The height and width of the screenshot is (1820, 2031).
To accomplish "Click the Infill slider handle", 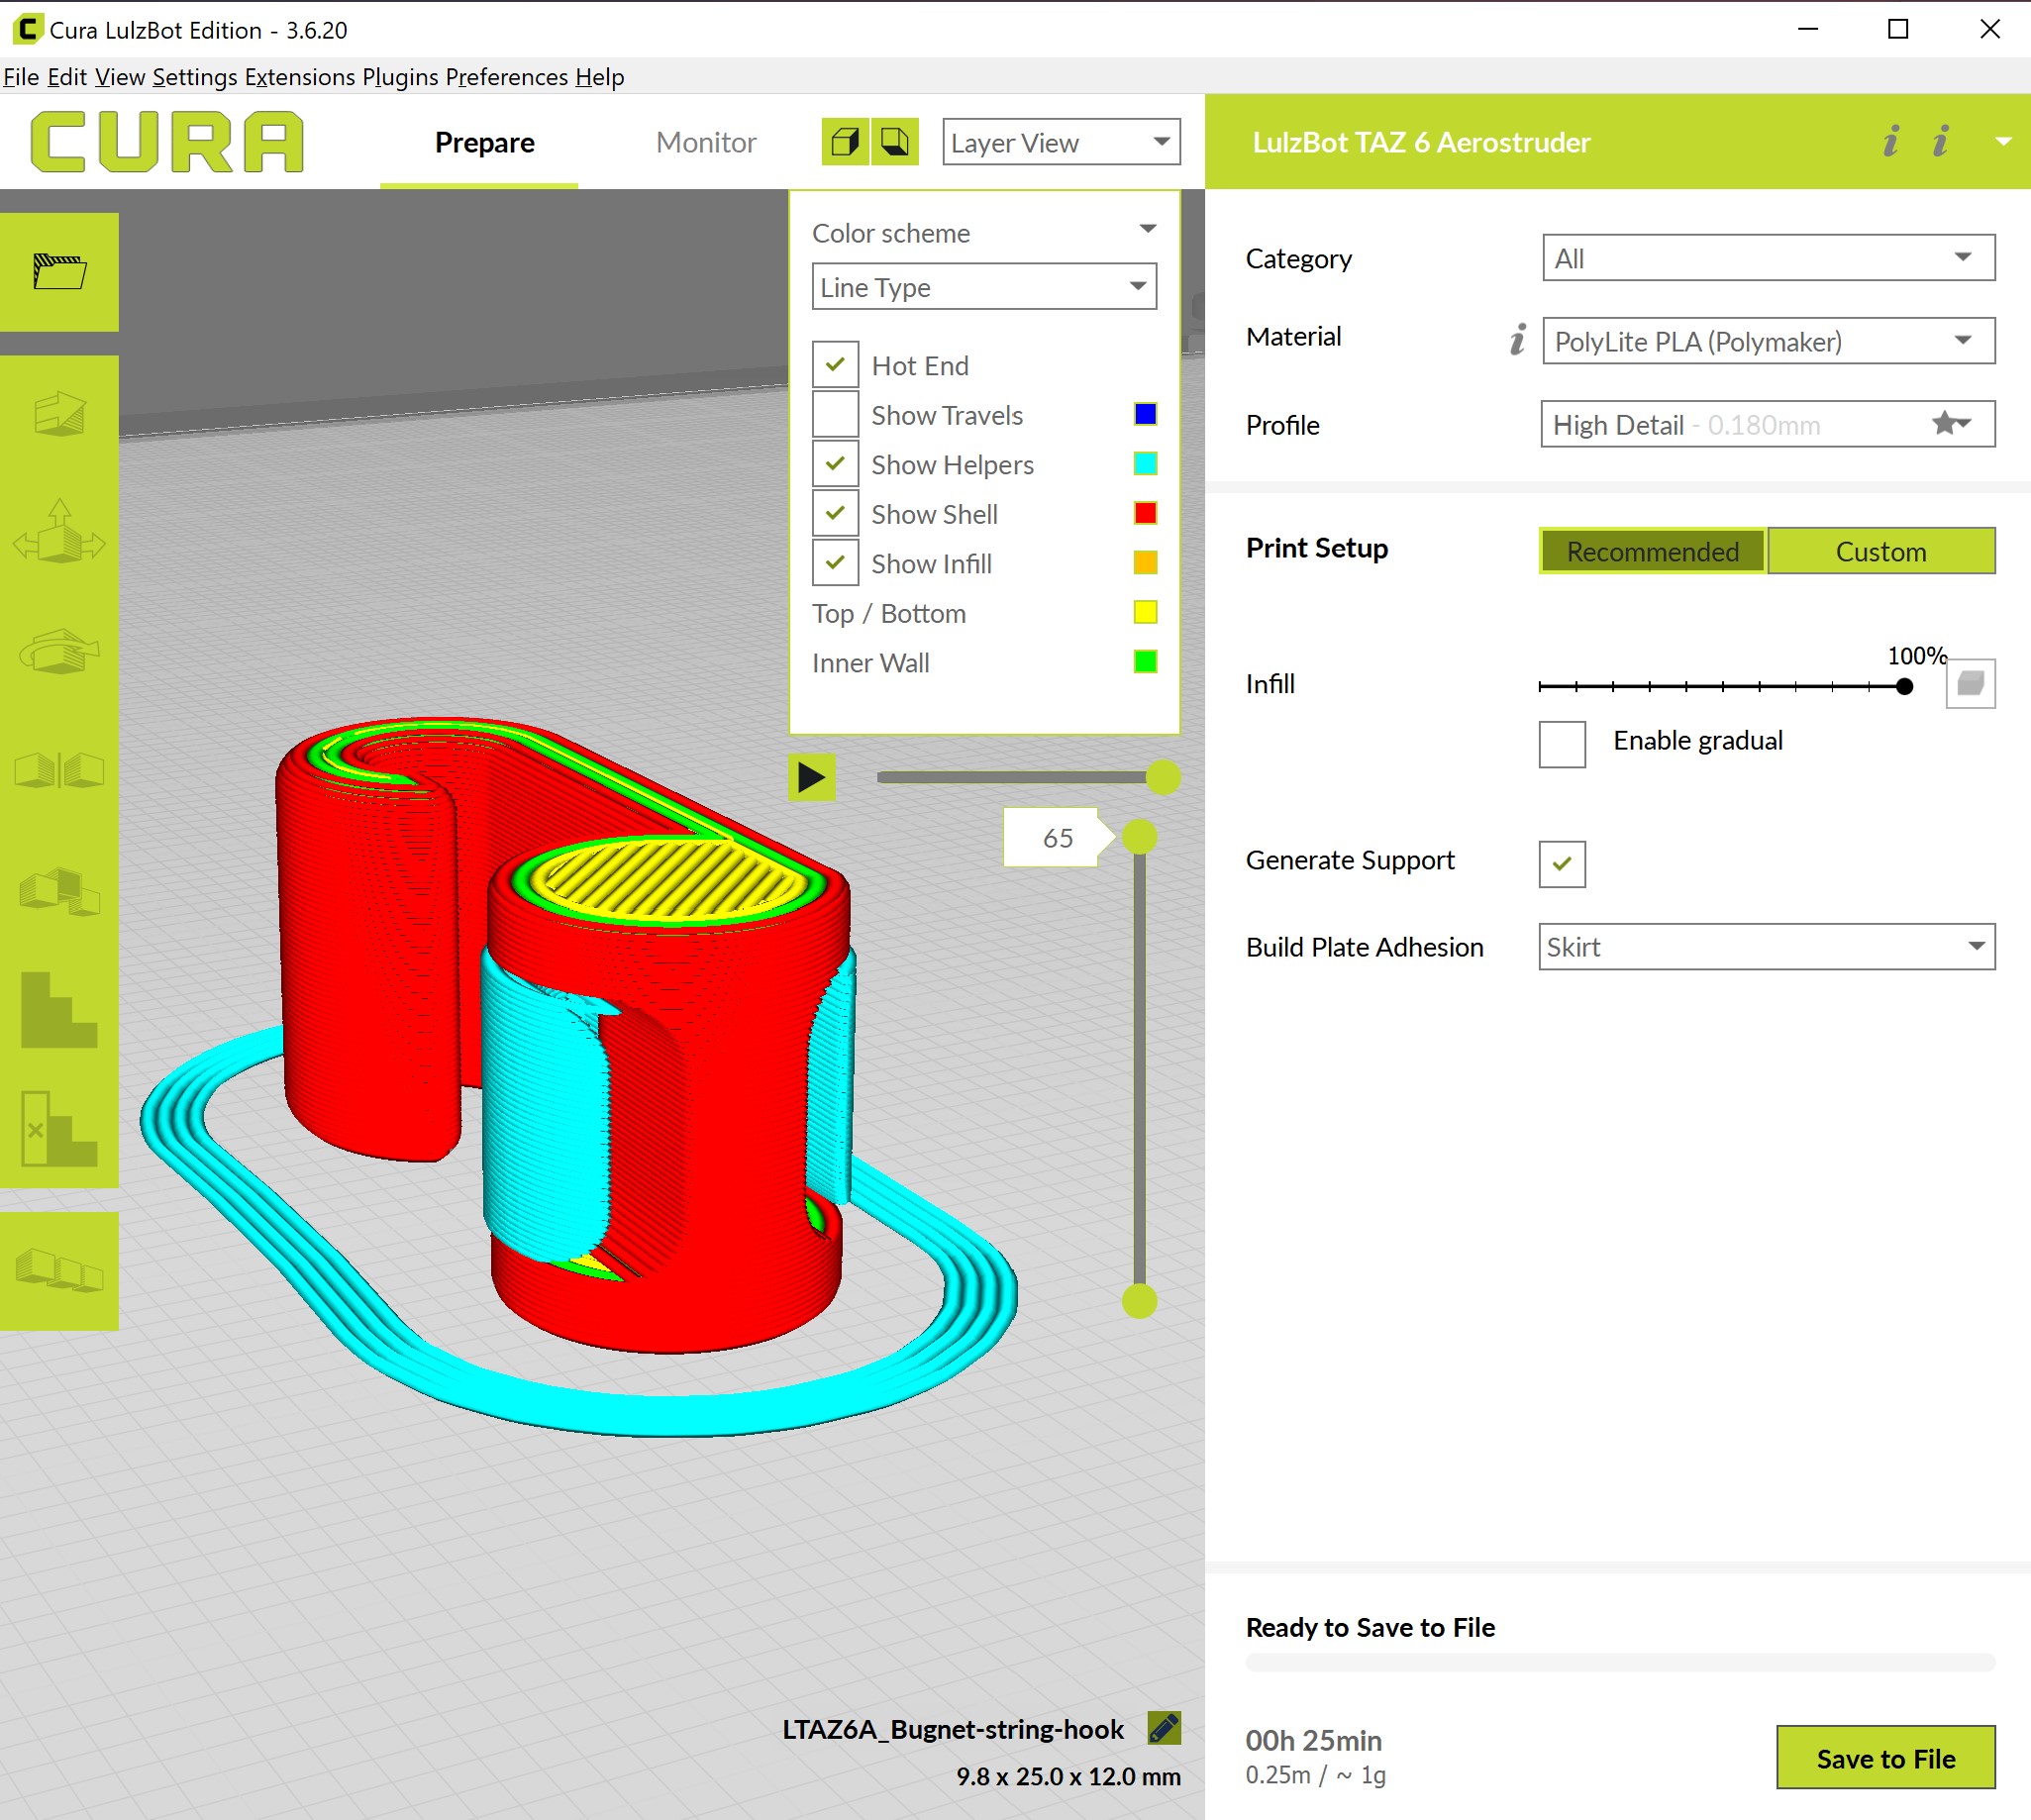I will coord(1904,686).
